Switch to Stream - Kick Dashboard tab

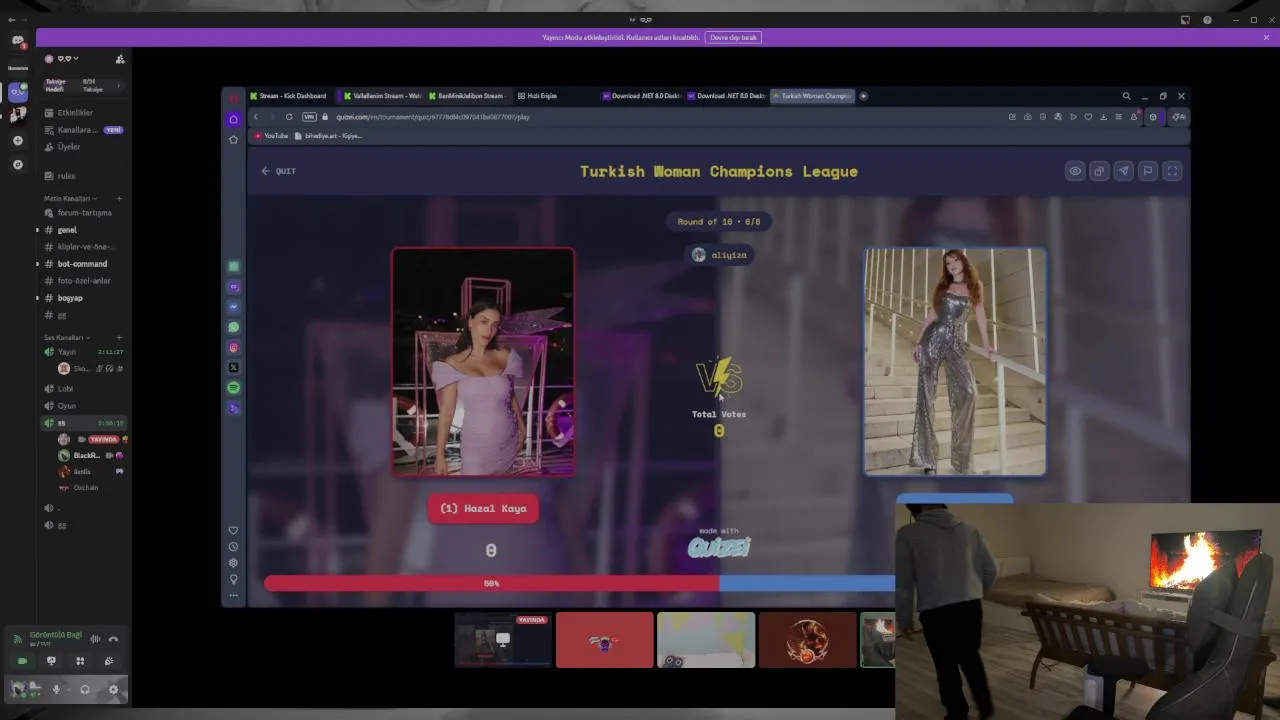coord(288,96)
